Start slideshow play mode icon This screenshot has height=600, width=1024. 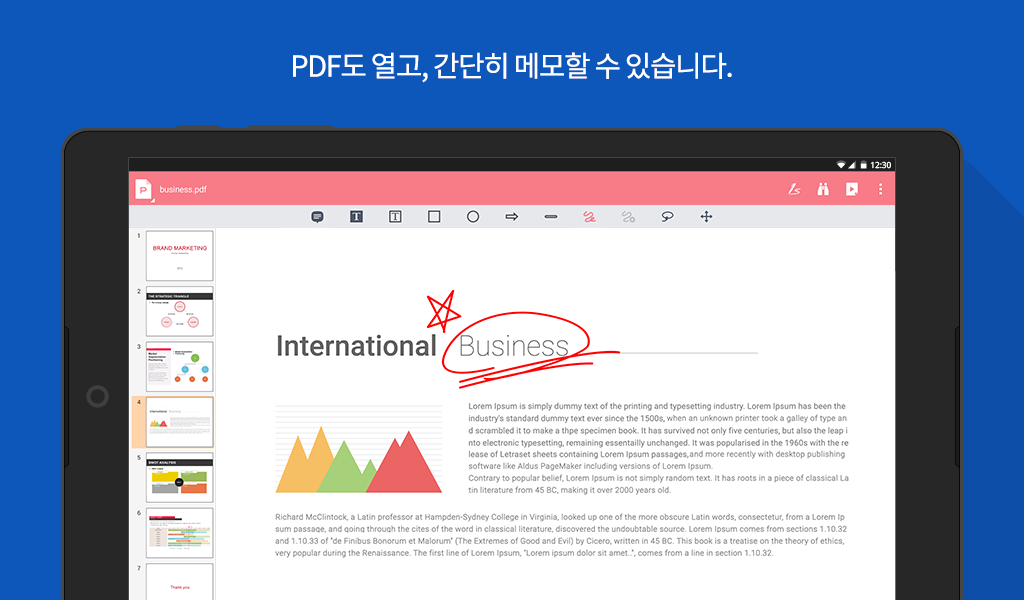point(852,189)
